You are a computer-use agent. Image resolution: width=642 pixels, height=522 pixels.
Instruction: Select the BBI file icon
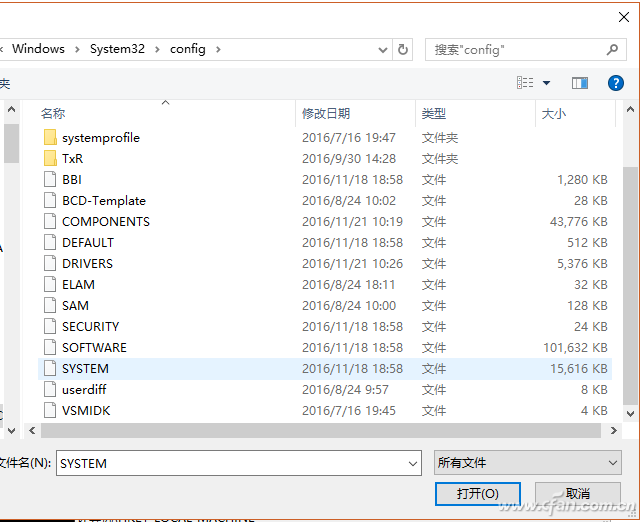click(x=50, y=180)
